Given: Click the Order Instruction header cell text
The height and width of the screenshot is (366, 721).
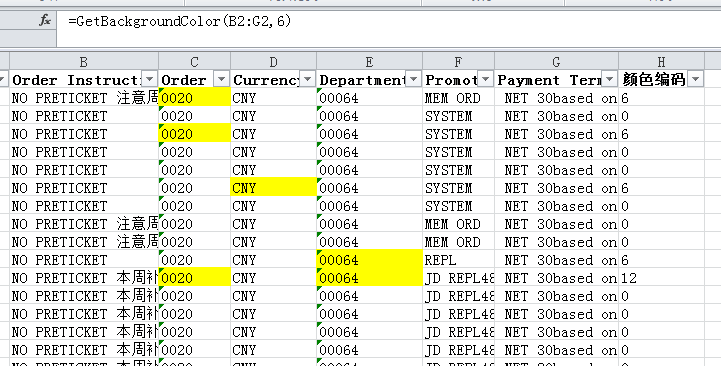Looking at the screenshot, I should point(77,80).
